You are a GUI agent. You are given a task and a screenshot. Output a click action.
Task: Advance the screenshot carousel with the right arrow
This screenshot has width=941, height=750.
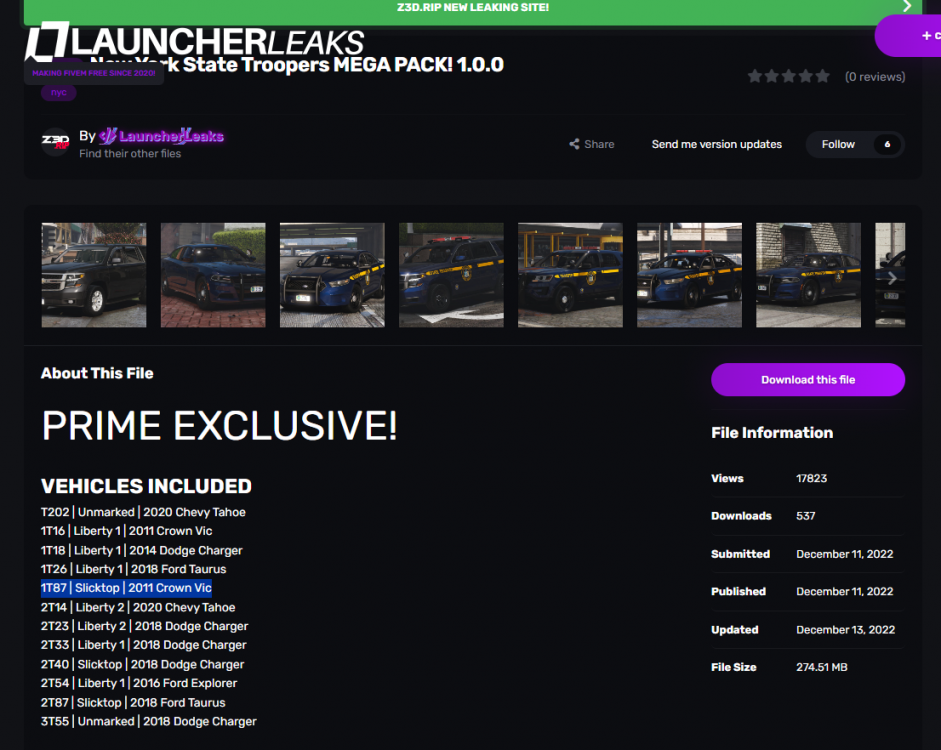pyautogui.click(x=892, y=278)
